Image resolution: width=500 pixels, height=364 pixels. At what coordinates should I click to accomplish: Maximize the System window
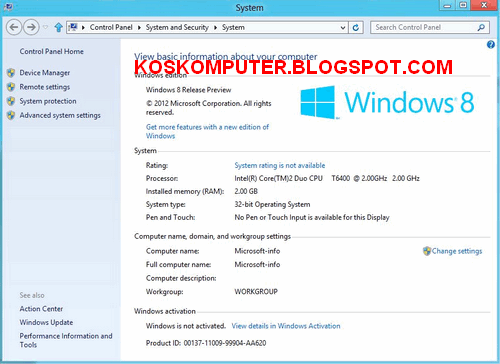(x=463, y=5)
